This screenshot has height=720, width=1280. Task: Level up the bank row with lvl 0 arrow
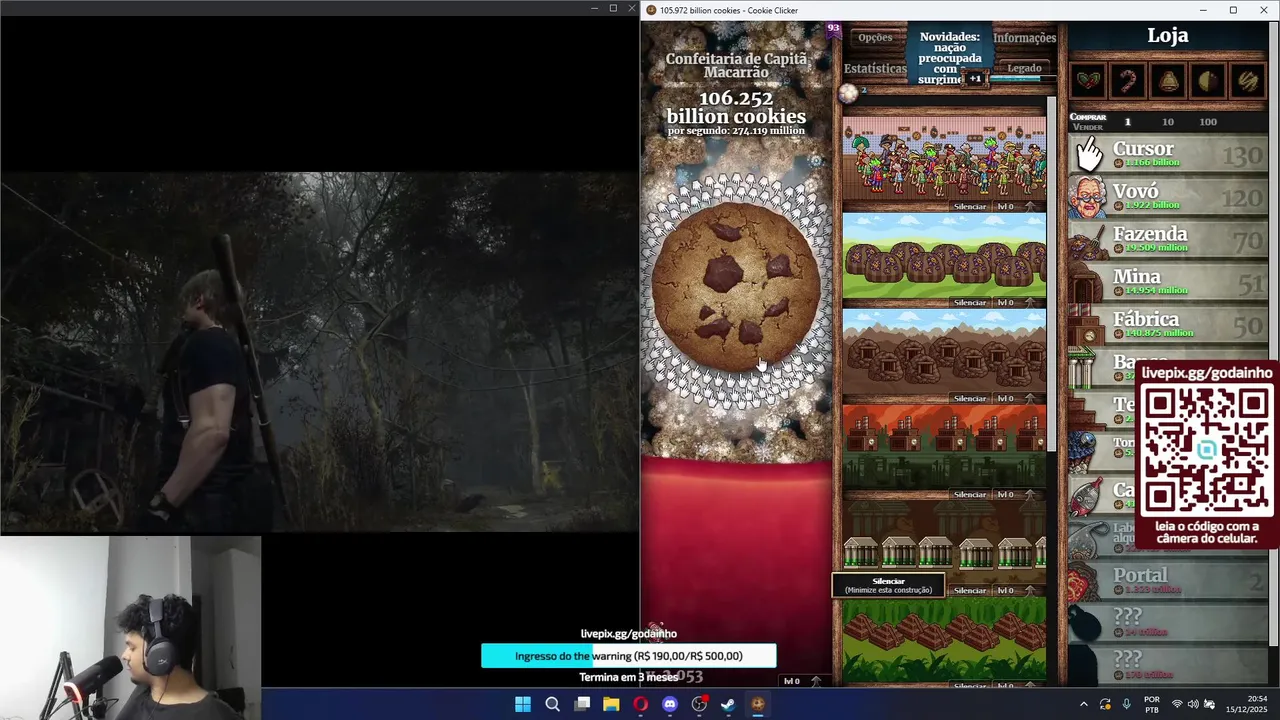[x=1016, y=590]
